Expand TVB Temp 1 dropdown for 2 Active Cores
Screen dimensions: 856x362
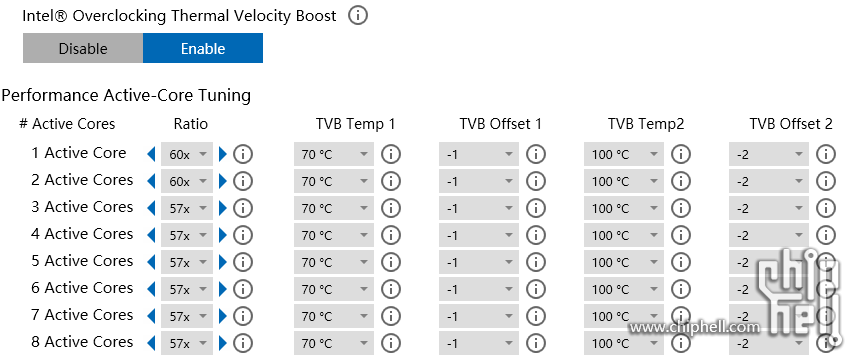click(x=334, y=181)
